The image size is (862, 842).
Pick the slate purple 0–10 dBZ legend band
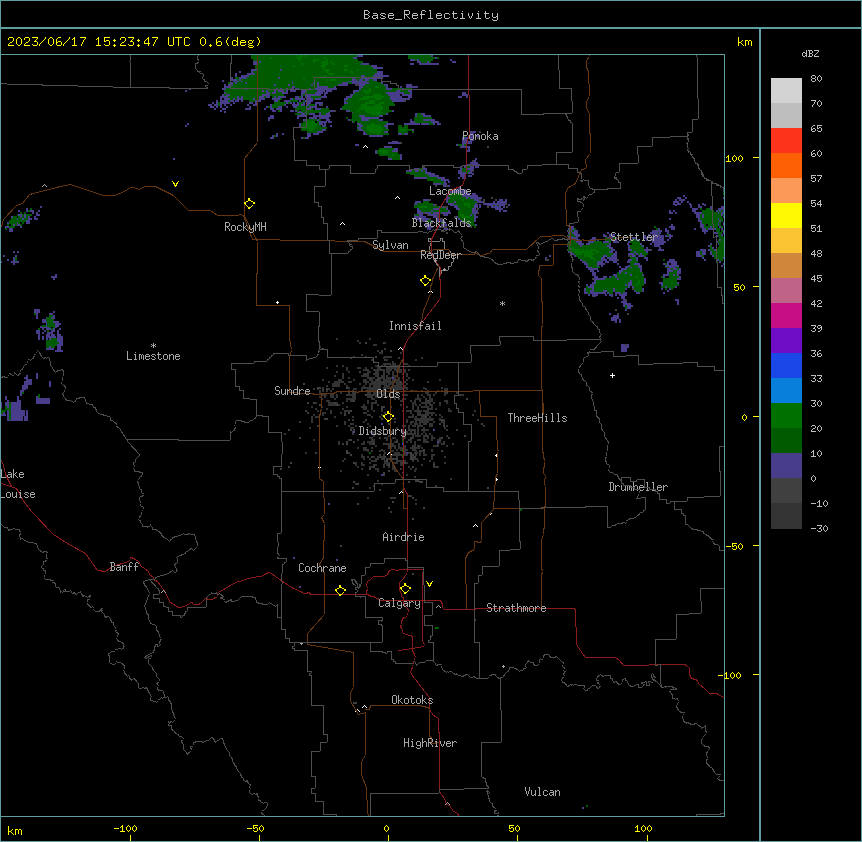tap(786, 466)
